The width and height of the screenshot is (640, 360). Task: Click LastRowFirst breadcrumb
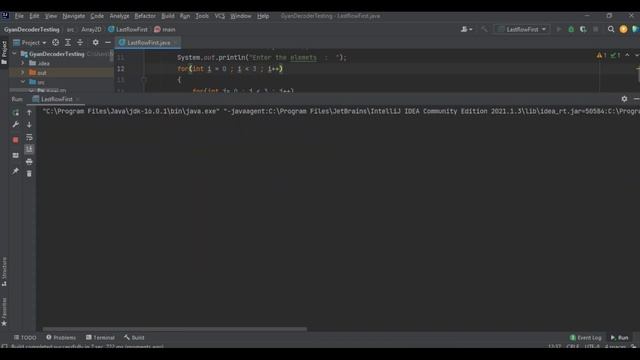click(x=128, y=29)
